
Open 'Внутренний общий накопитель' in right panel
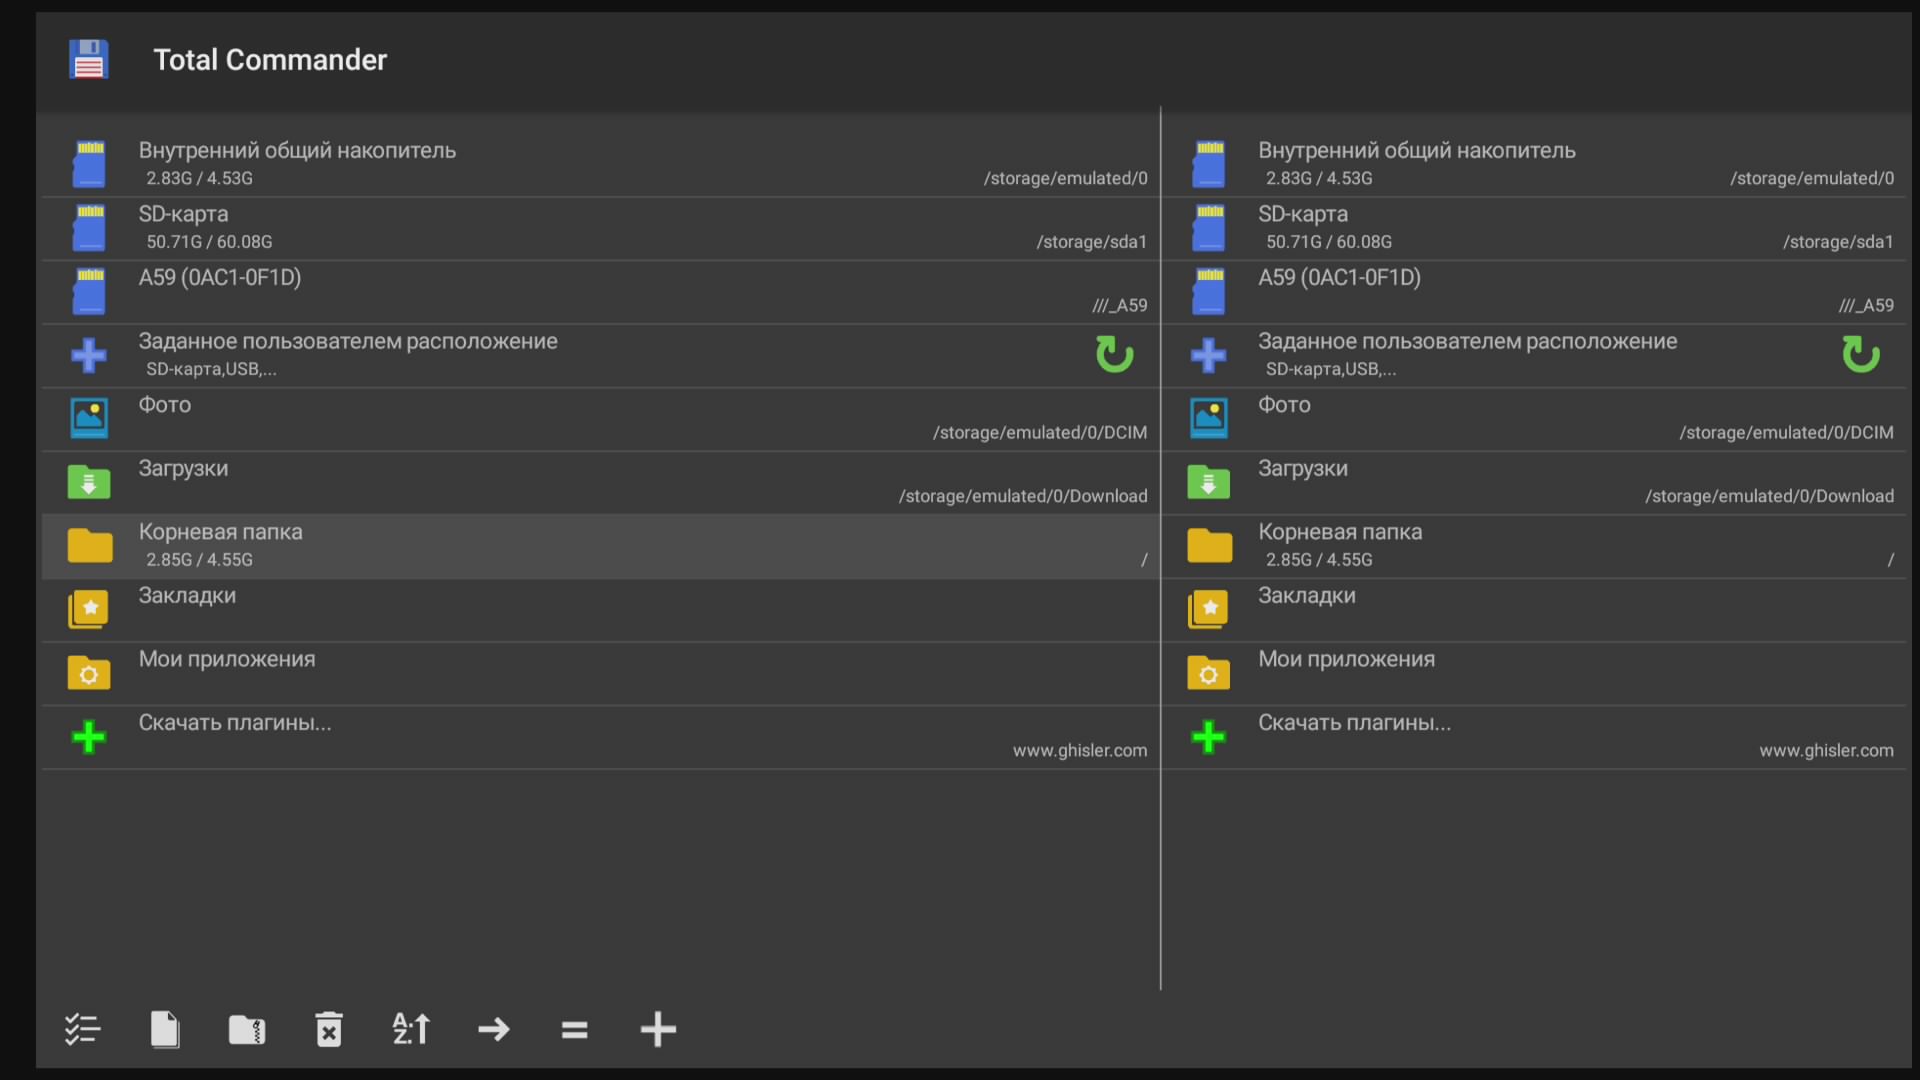pos(1417,151)
